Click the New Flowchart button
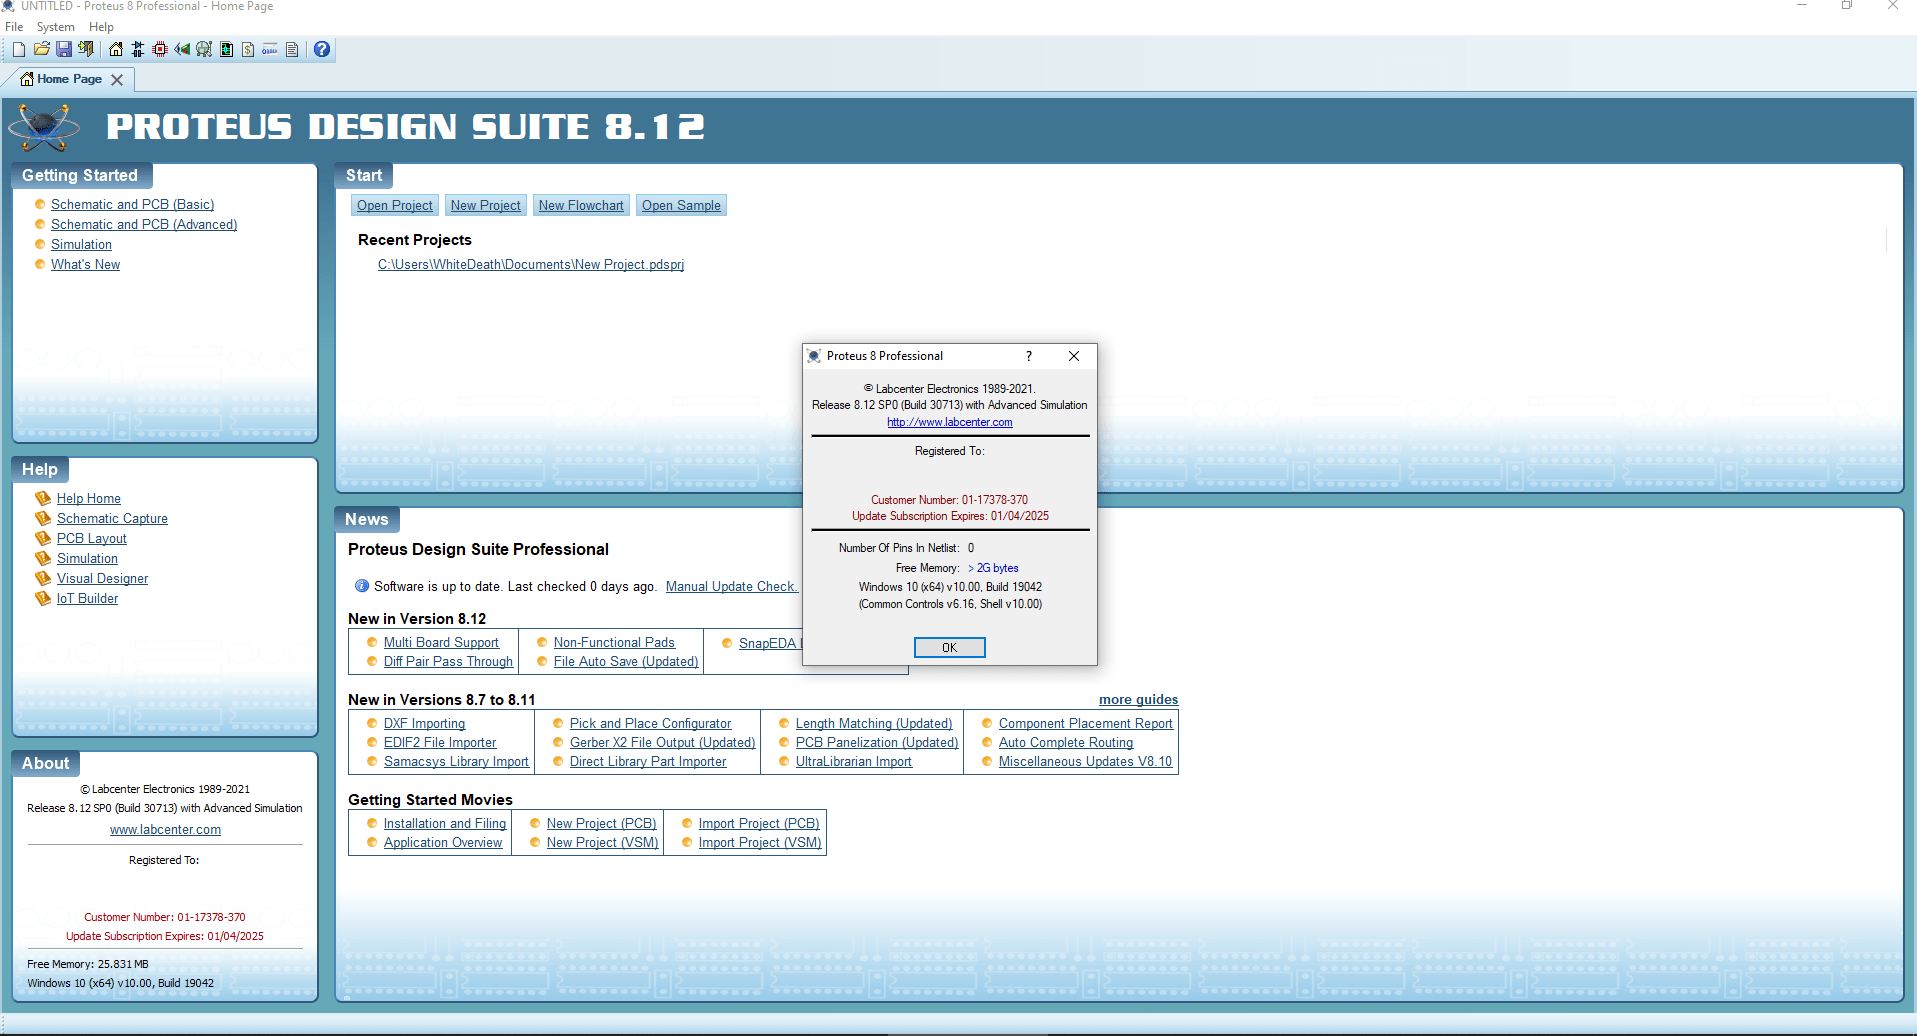Screen dimensions: 1917x1036 point(581,205)
